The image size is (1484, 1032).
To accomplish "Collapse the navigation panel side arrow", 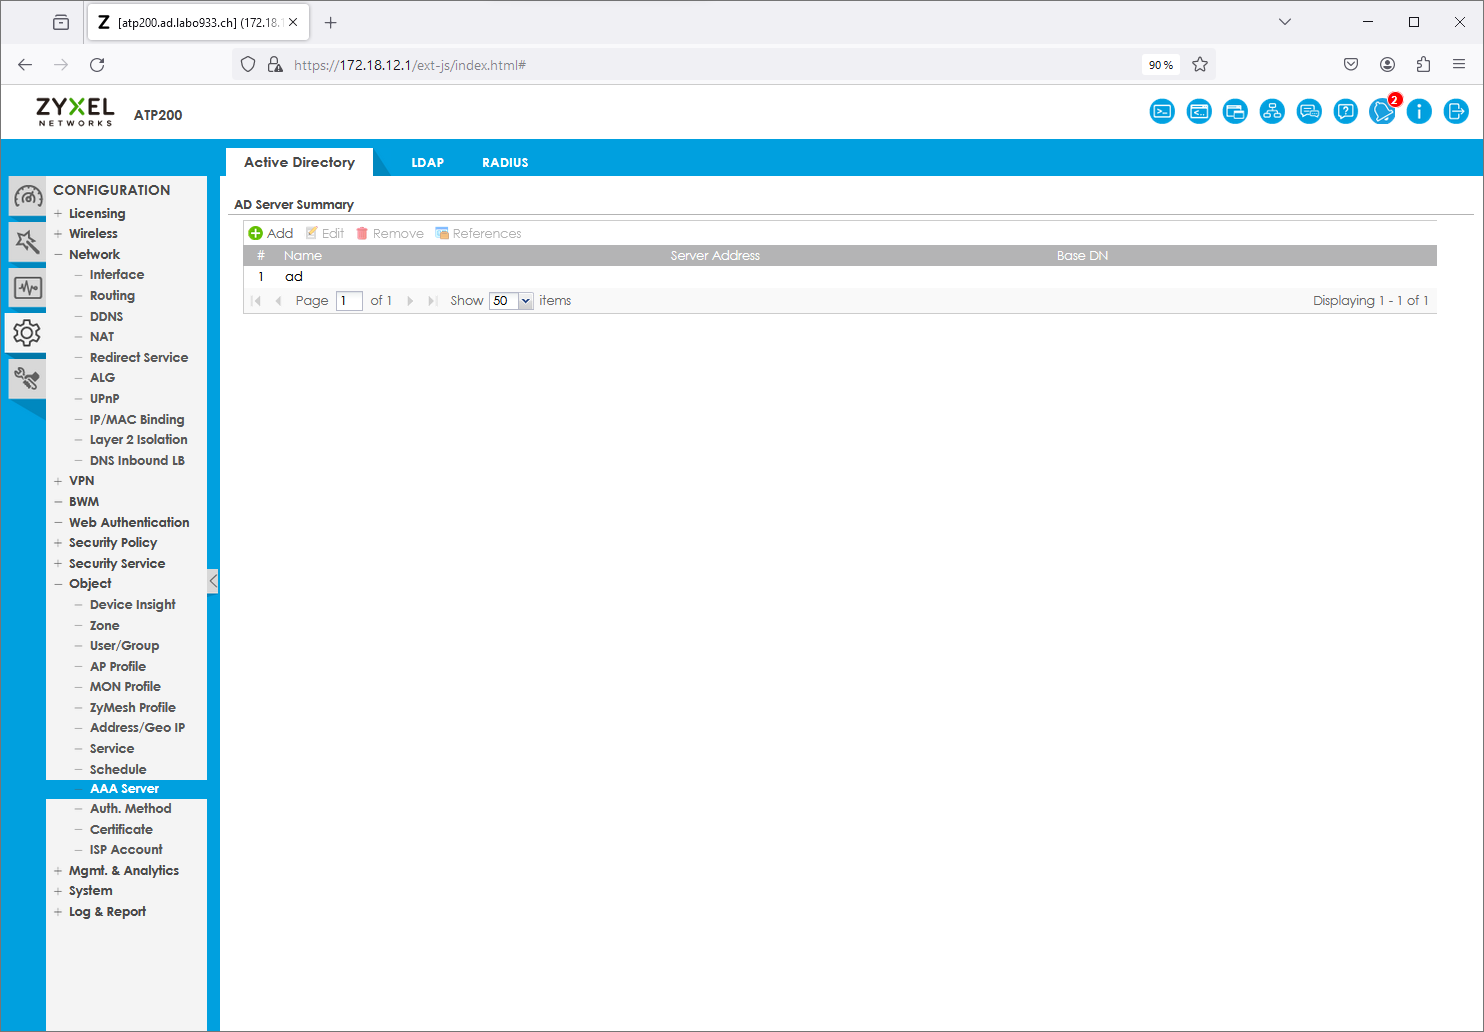I will click(x=213, y=581).
